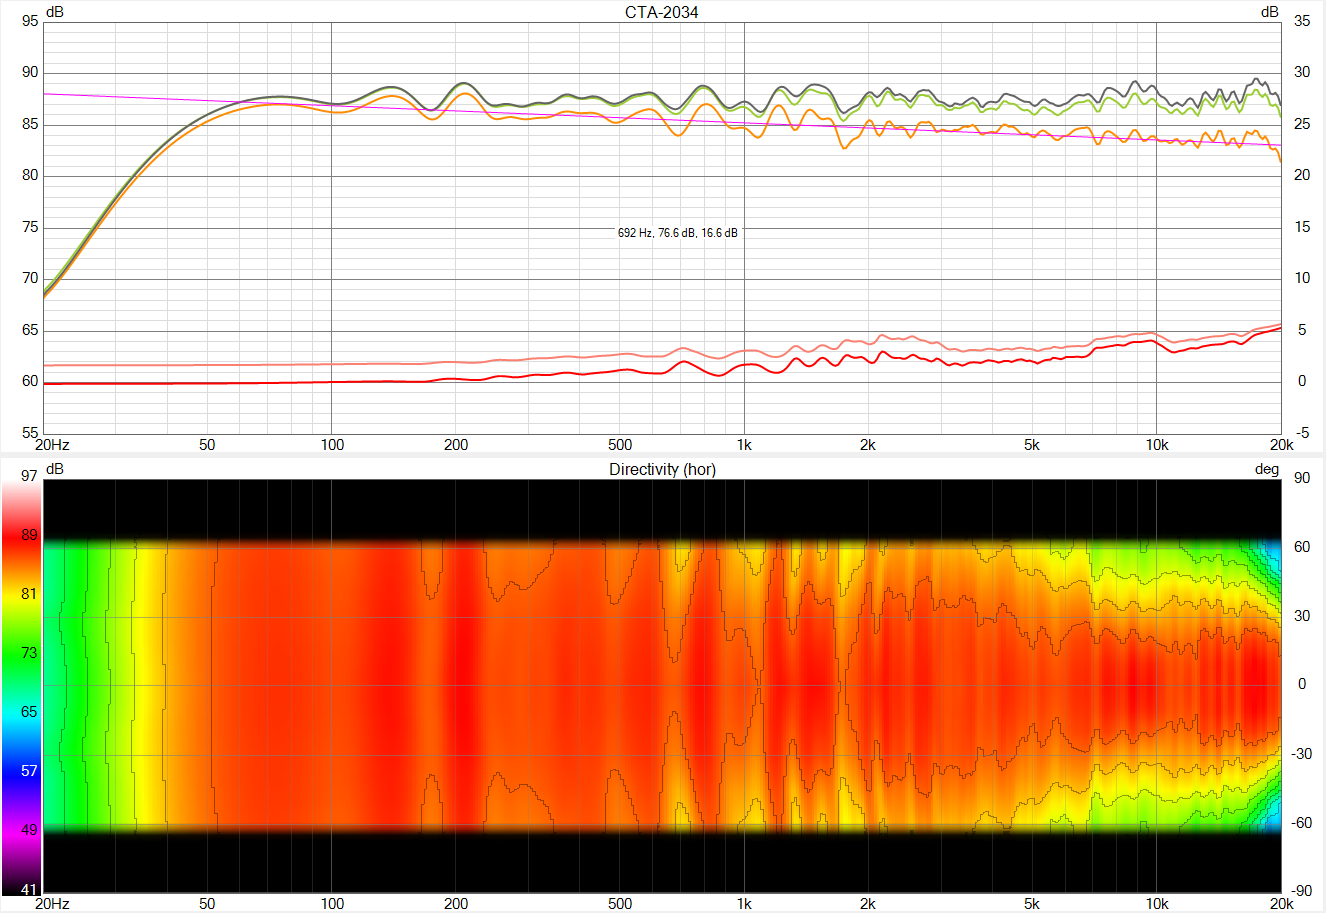
Task: Click the 35 label on CTA-2034 right axis
Action: 1302,21
